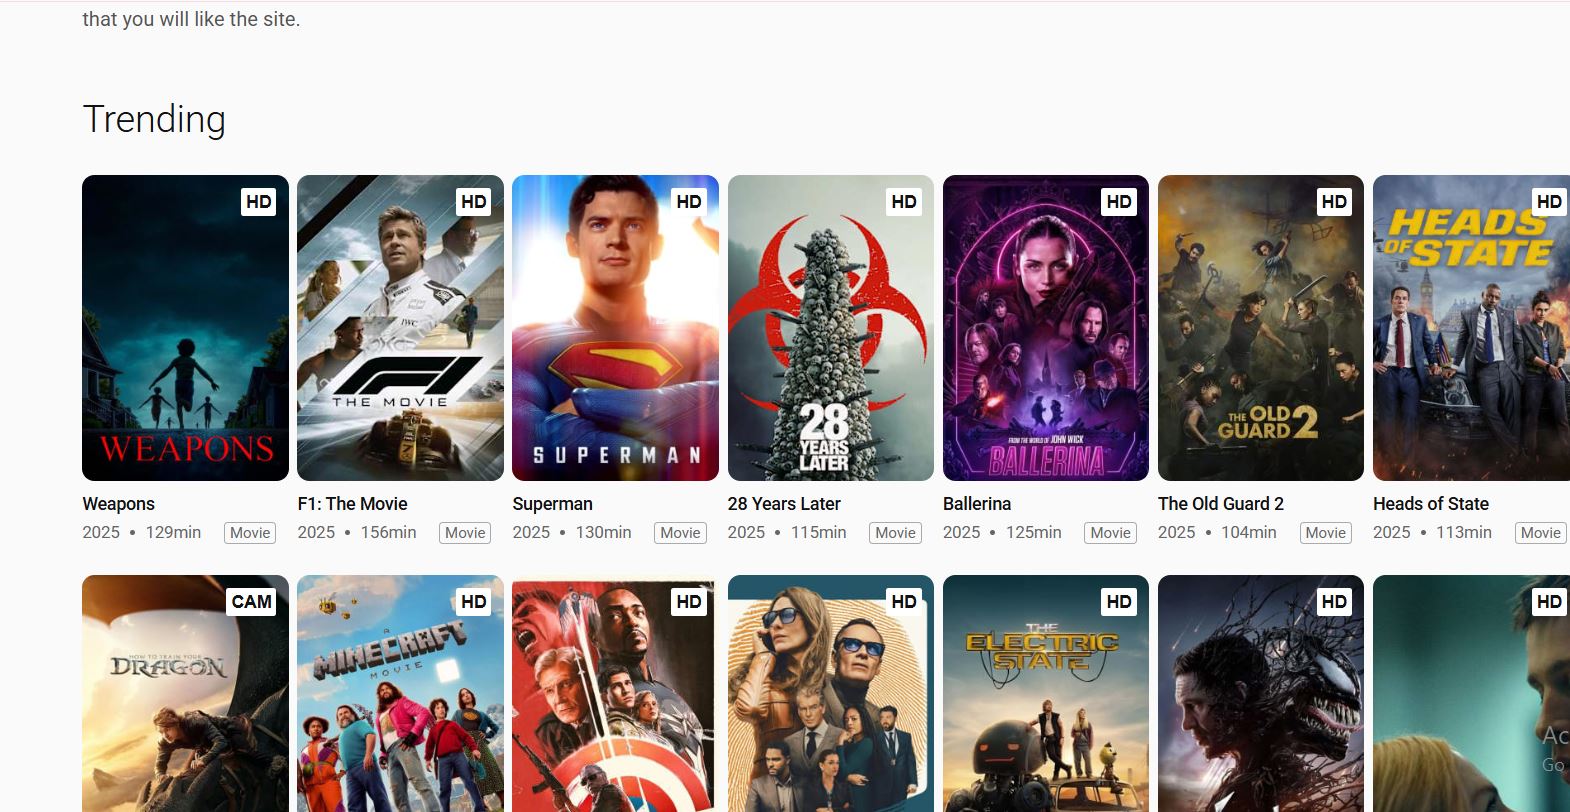This screenshot has width=1570, height=812.
Task: Select the Superman poster thumbnail
Action: [615, 328]
